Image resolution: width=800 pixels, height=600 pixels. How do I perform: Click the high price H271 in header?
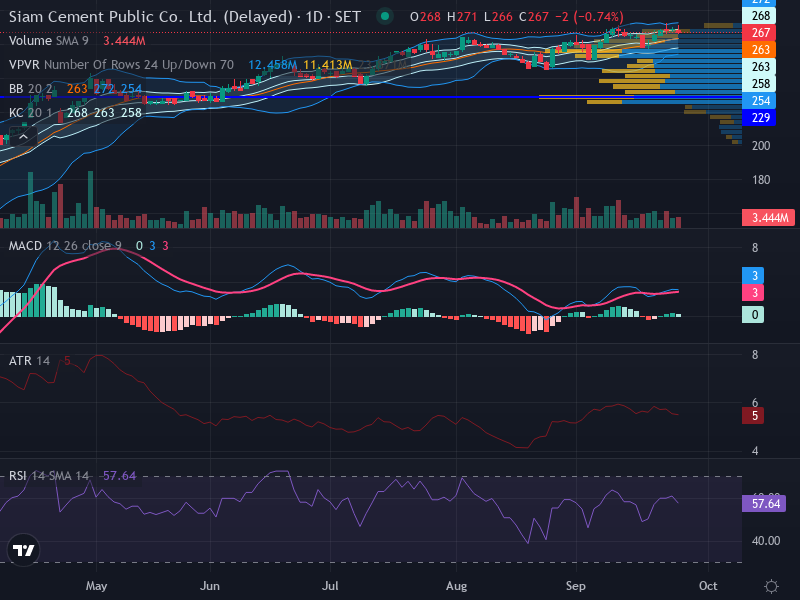click(462, 17)
